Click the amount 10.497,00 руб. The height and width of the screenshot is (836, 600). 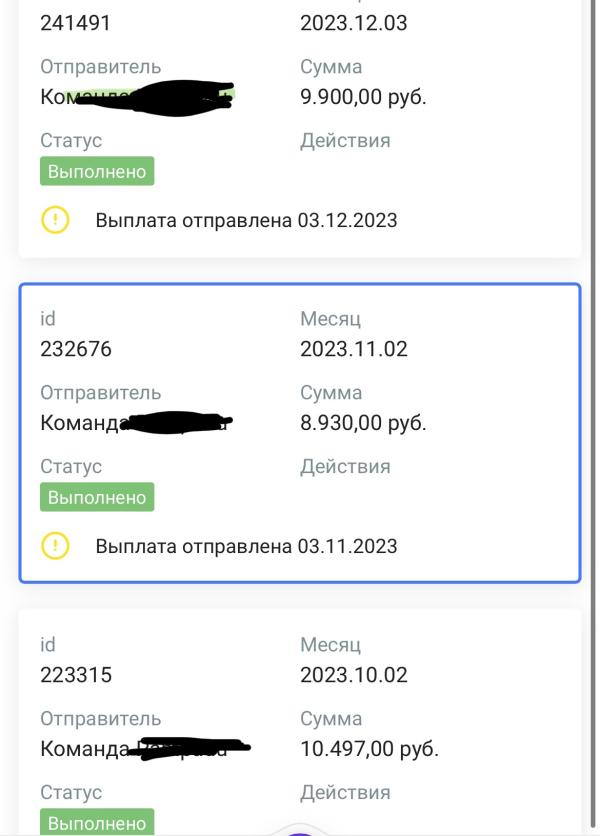(369, 749)
